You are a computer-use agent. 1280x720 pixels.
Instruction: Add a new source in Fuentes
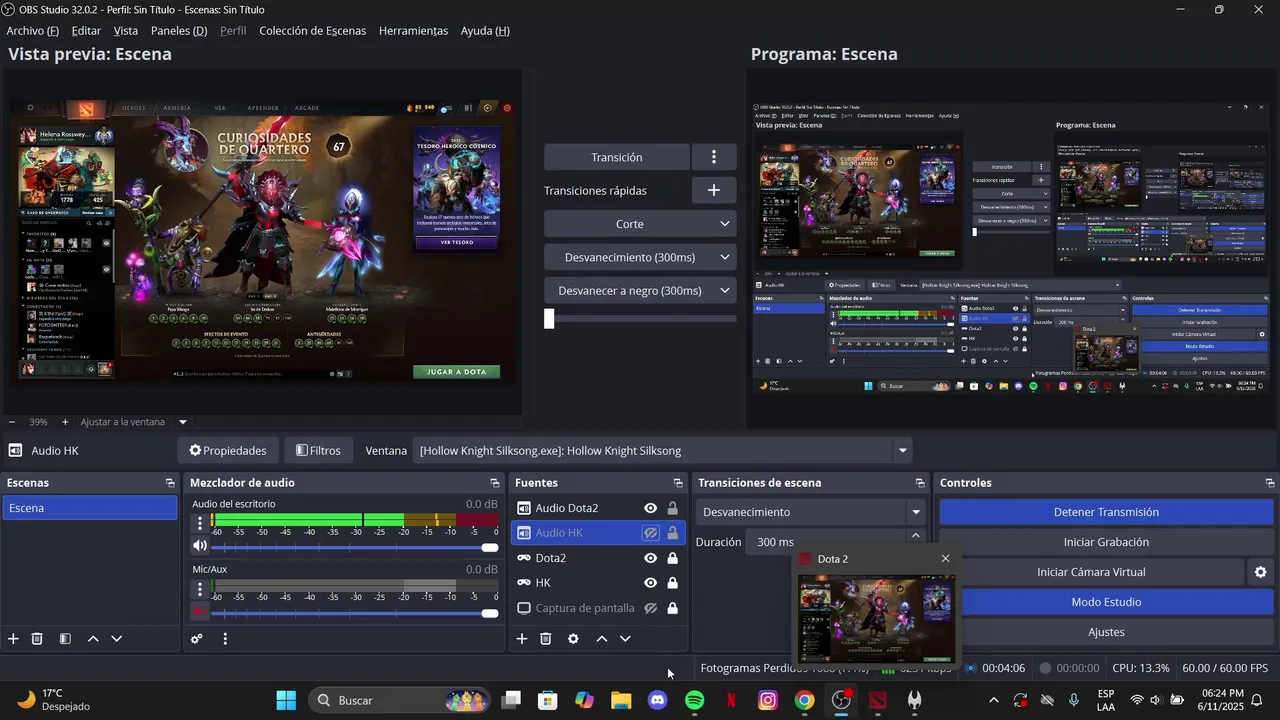click(521, 639)
